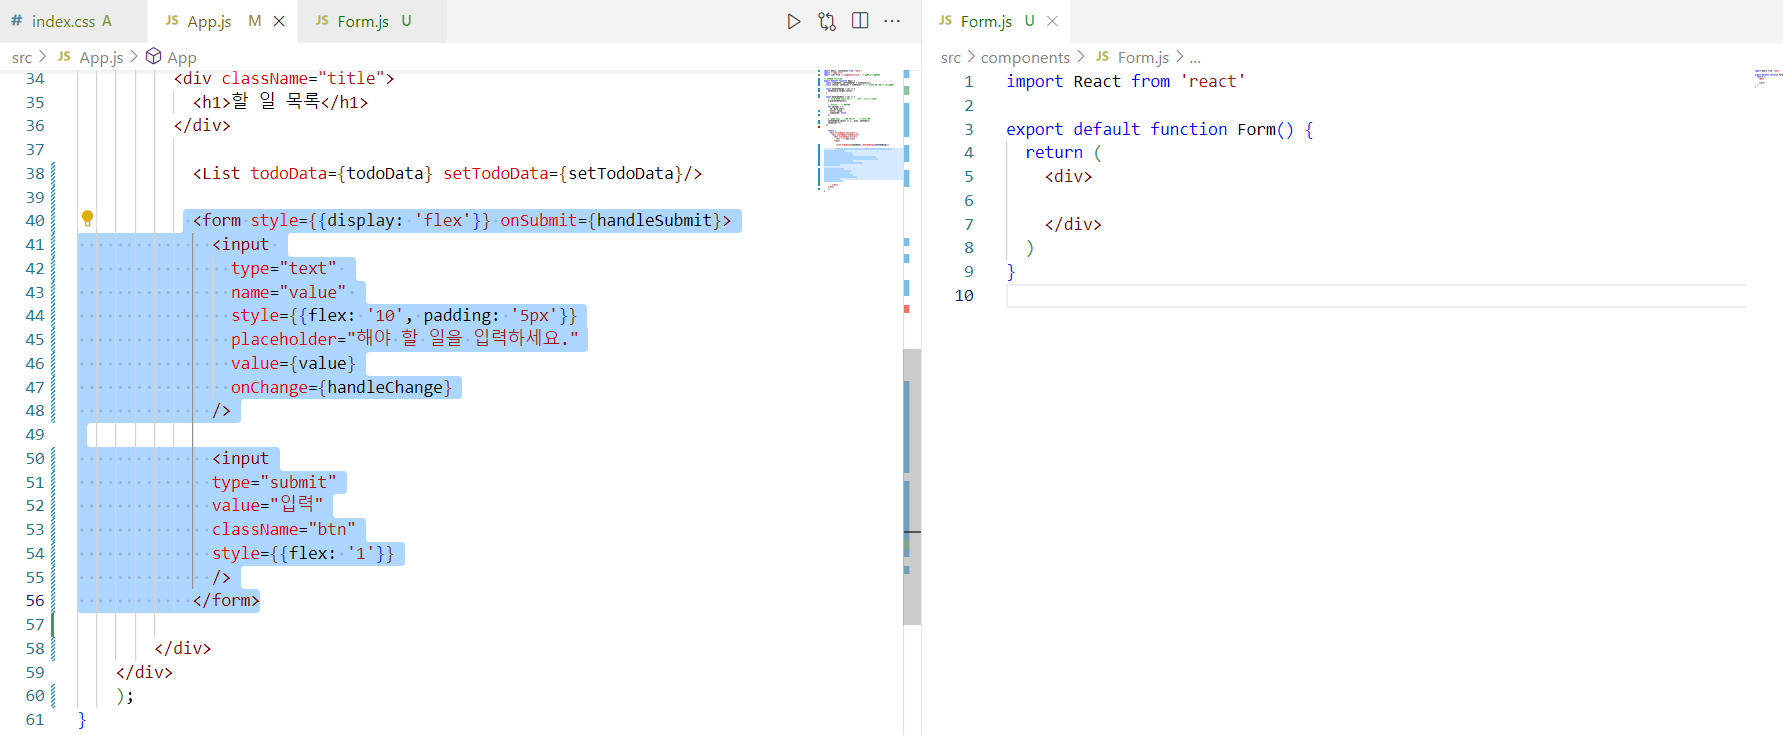Click the JS icon on right Form.js tab

(946, 20)
